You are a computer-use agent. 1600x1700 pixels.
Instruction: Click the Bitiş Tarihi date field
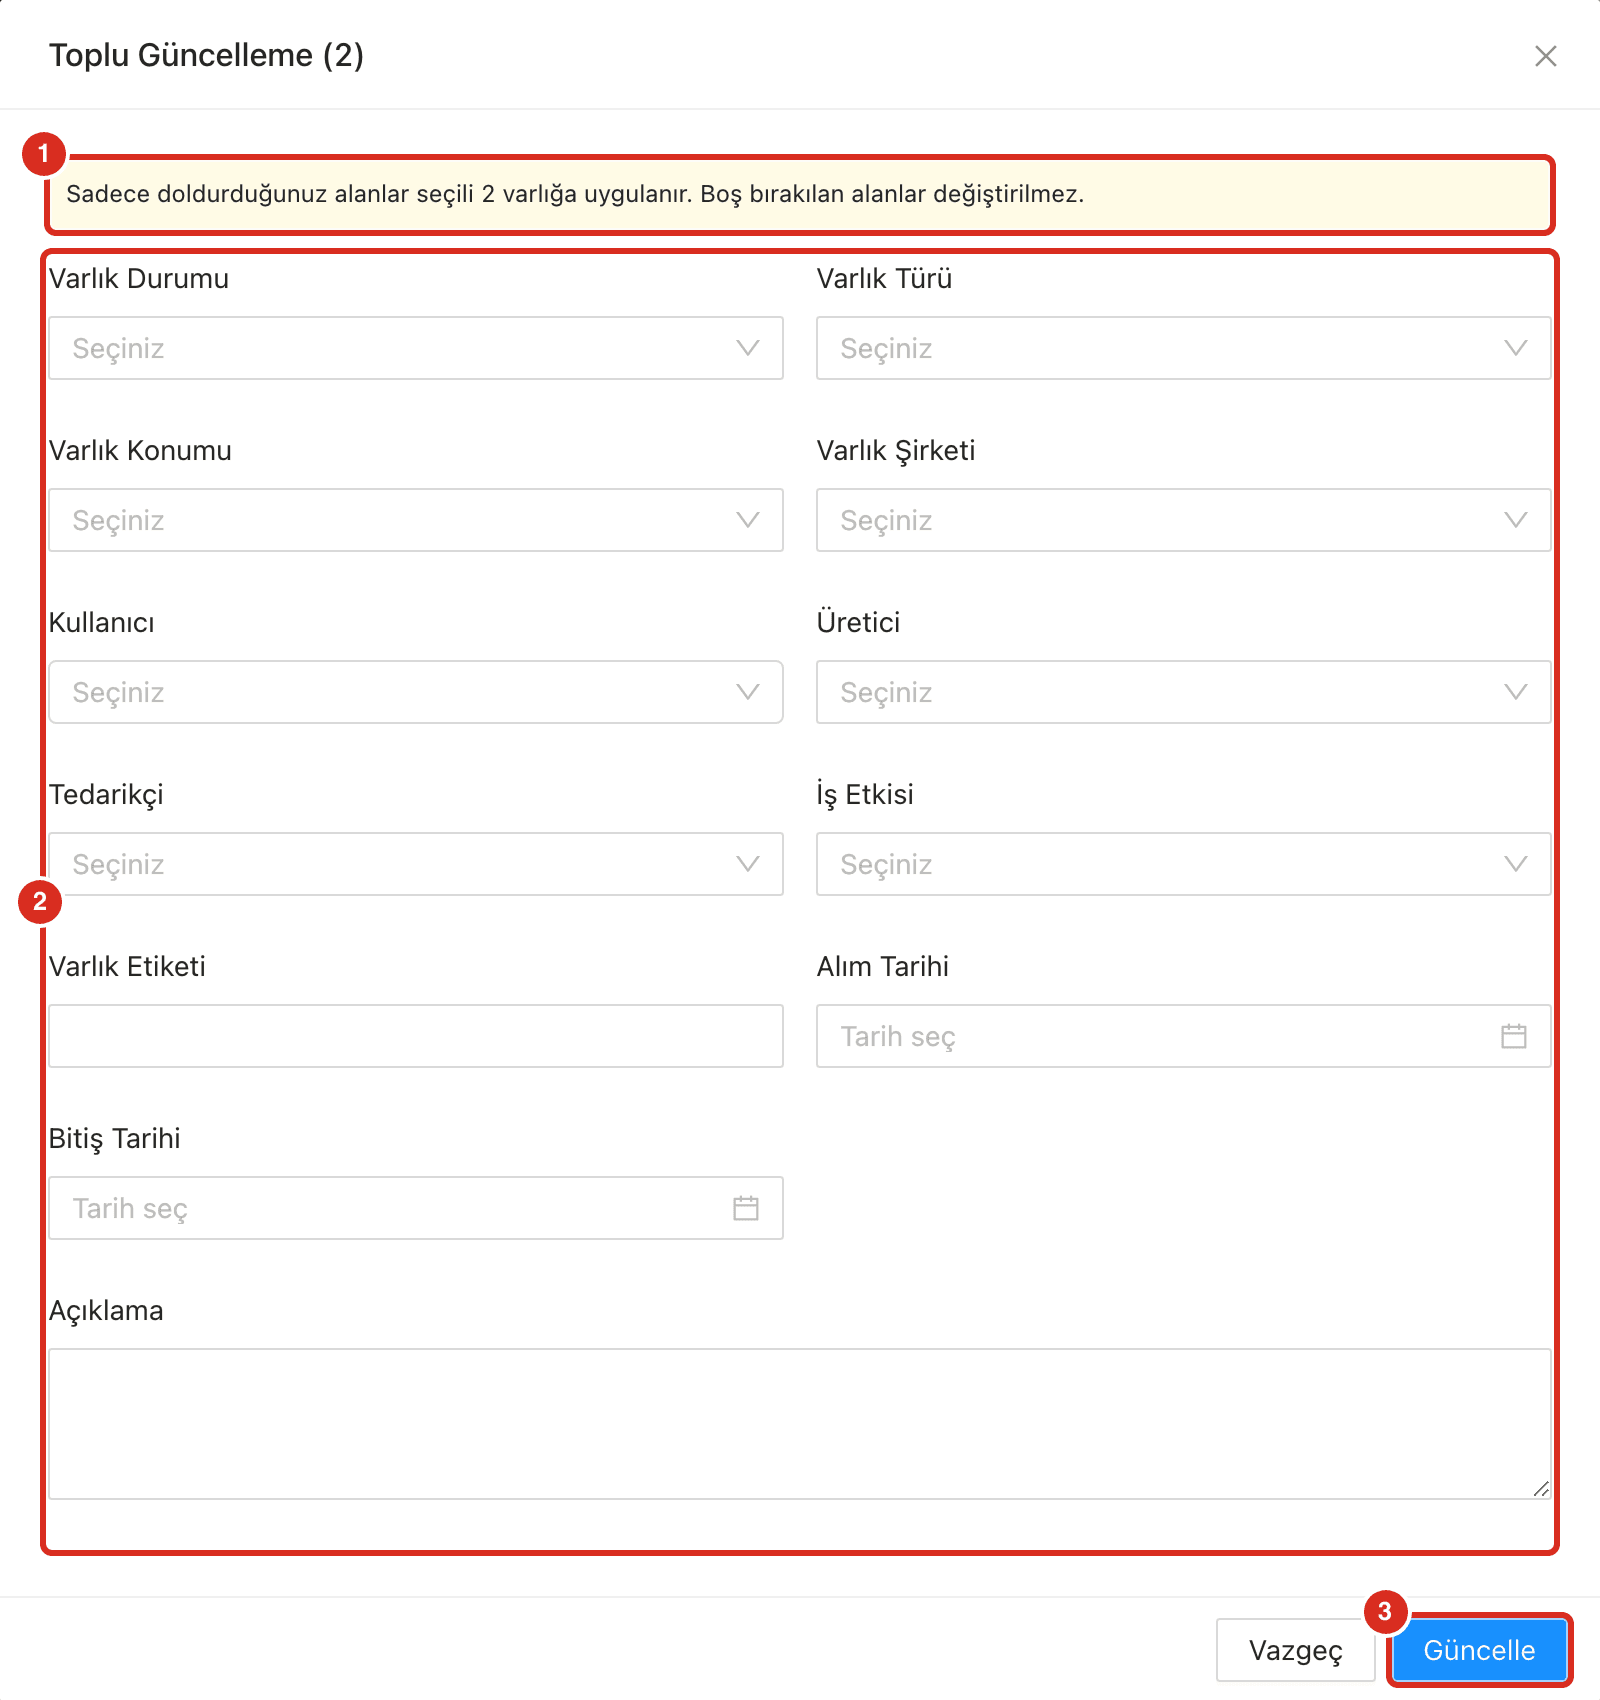416,1208
